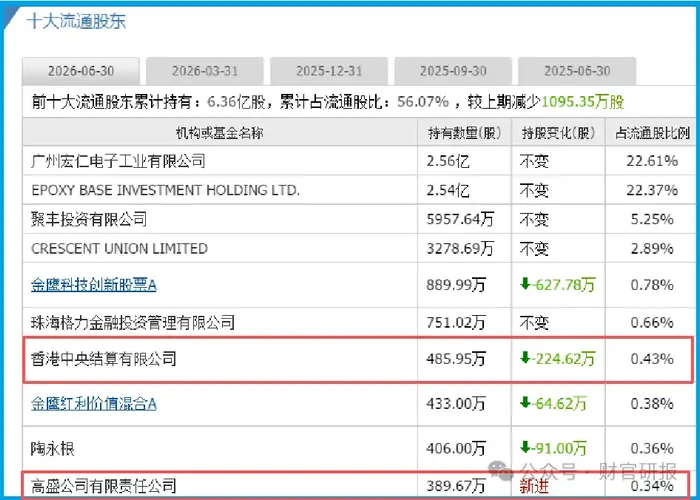
Task: Click the 0.38% ratio cell
Action: tap(652, 404)
